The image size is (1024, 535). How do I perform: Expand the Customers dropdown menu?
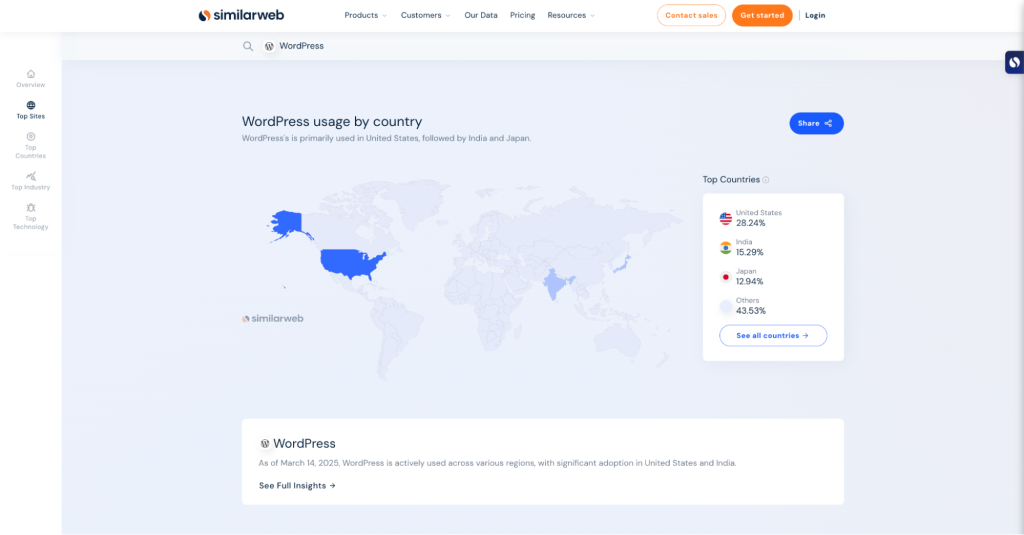pyautogui.click(x=425, y=15)
